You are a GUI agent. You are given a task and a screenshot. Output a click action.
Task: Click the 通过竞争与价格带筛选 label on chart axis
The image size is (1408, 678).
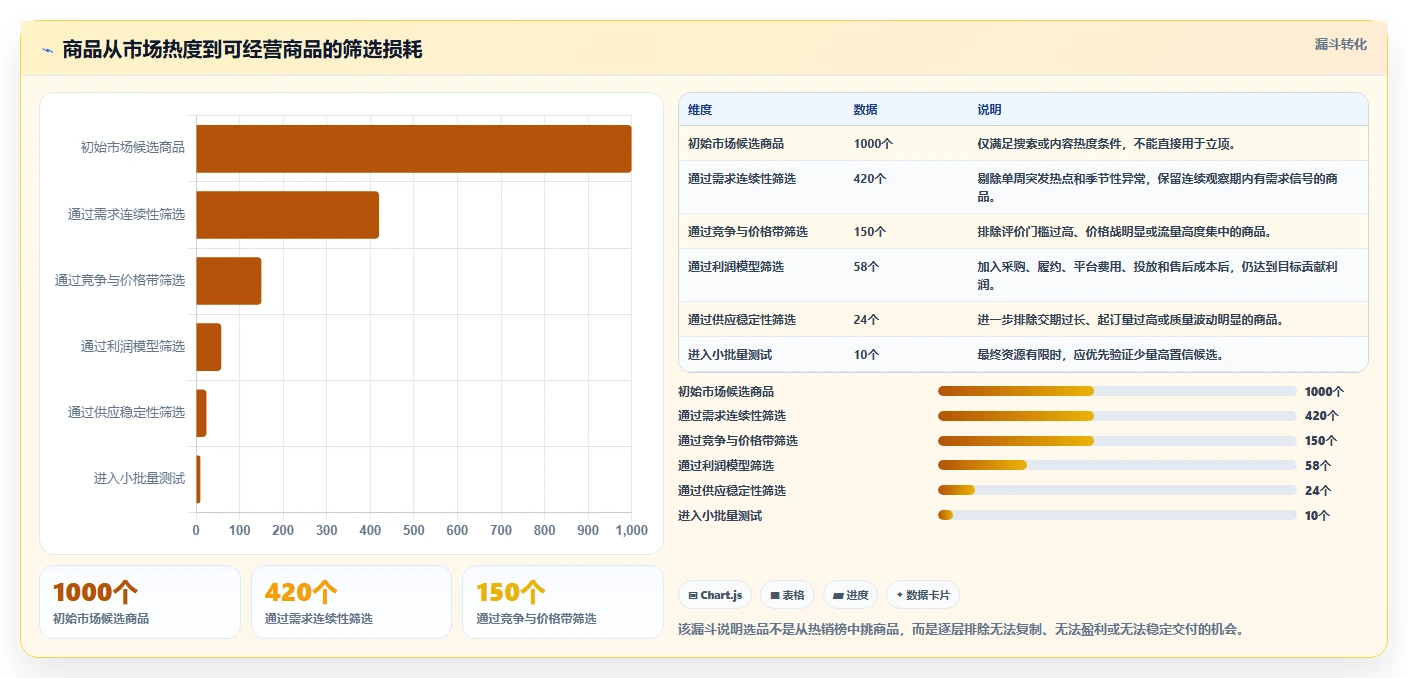click(x=120, y=280)
